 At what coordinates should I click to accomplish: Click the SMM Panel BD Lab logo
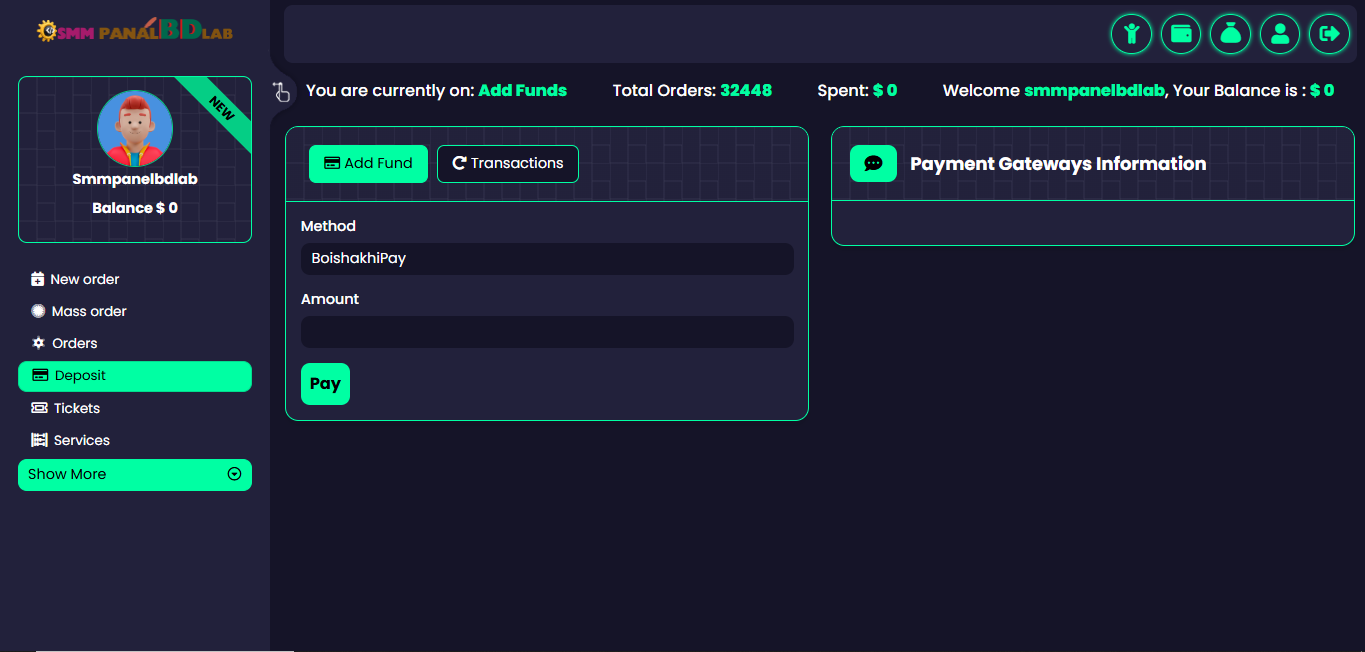pyautogui.click(x=134, y=30)
